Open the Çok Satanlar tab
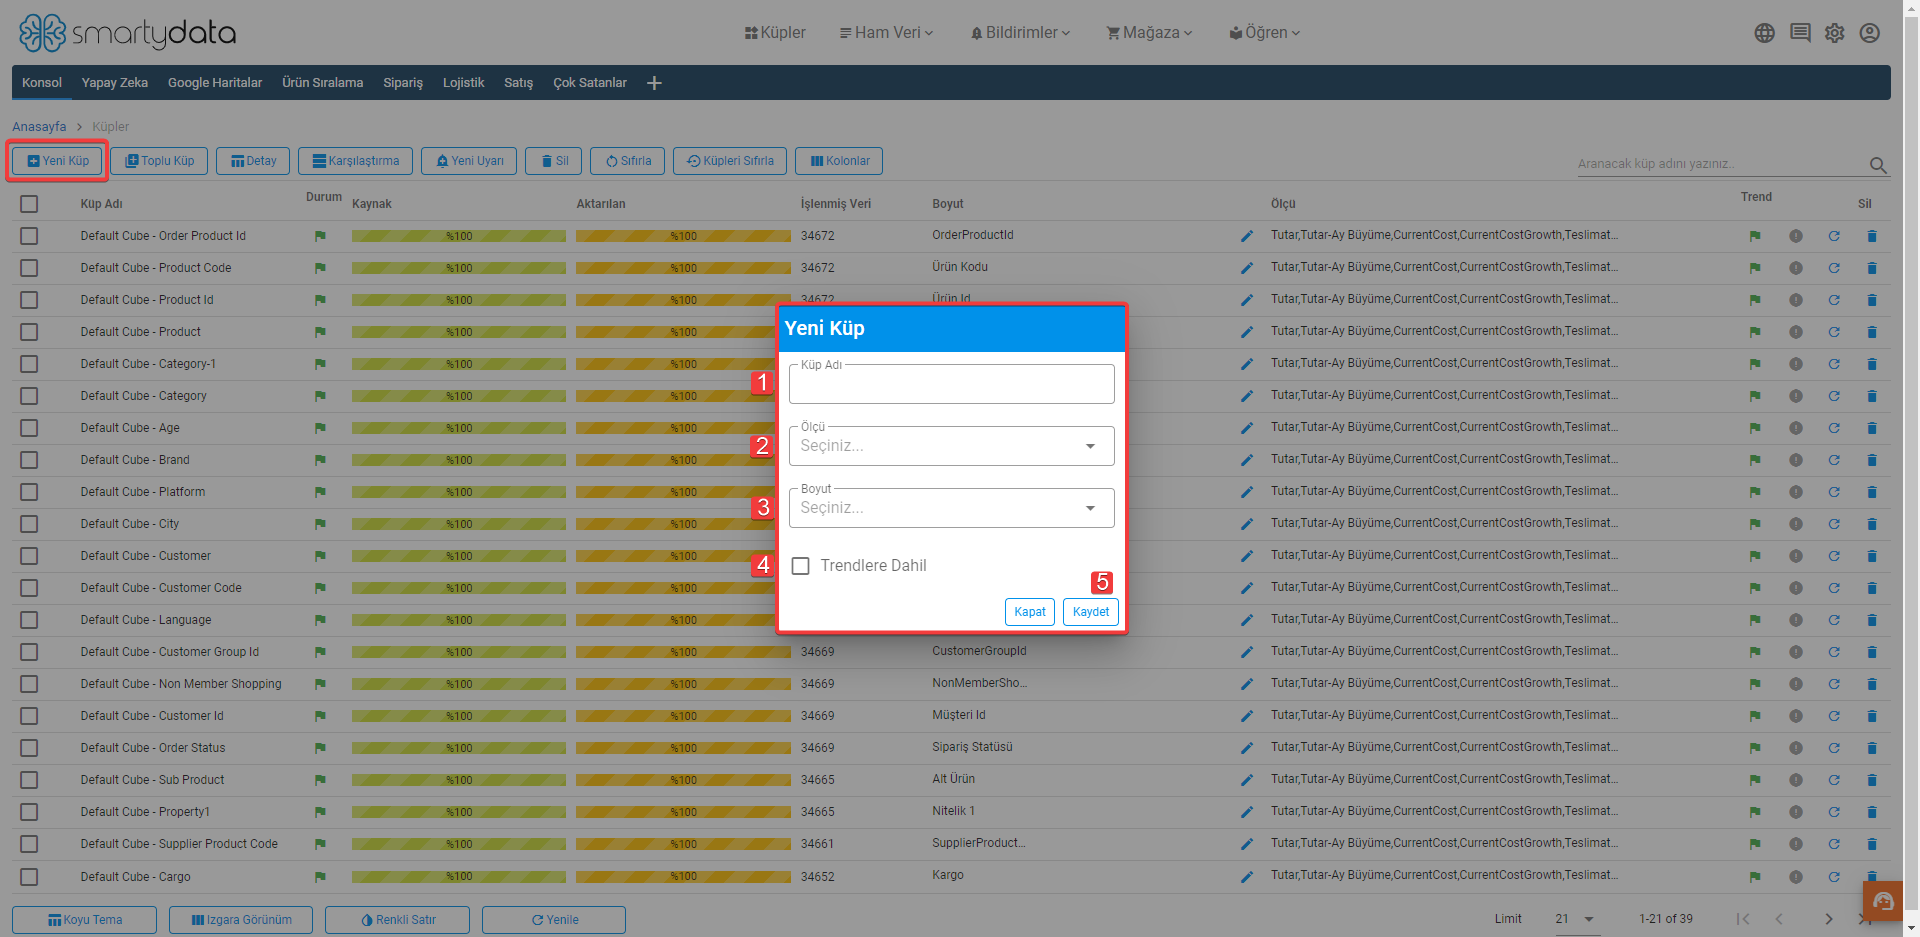This screenshot has height=937, width=1920. [x=590, y=83]
